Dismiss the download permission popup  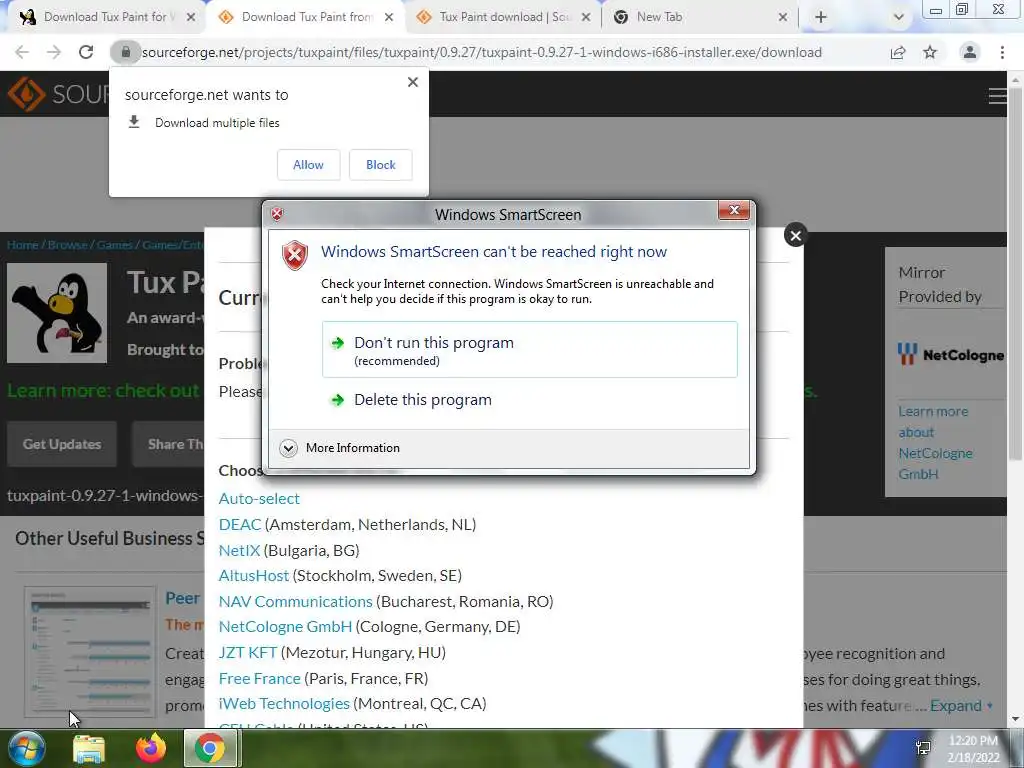413,82
